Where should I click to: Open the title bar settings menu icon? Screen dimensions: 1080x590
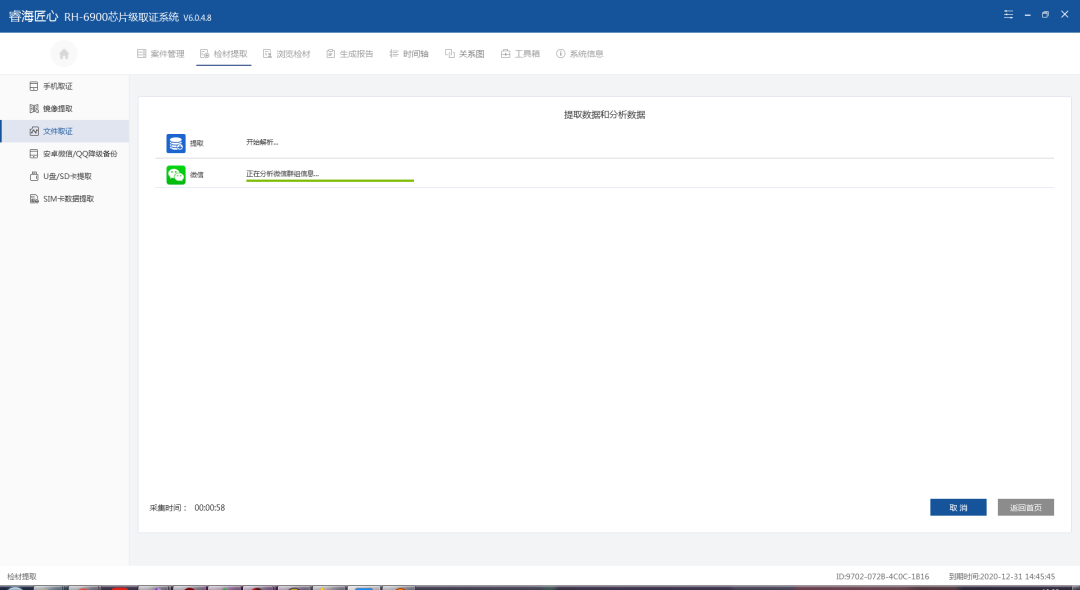(1008, 14)
